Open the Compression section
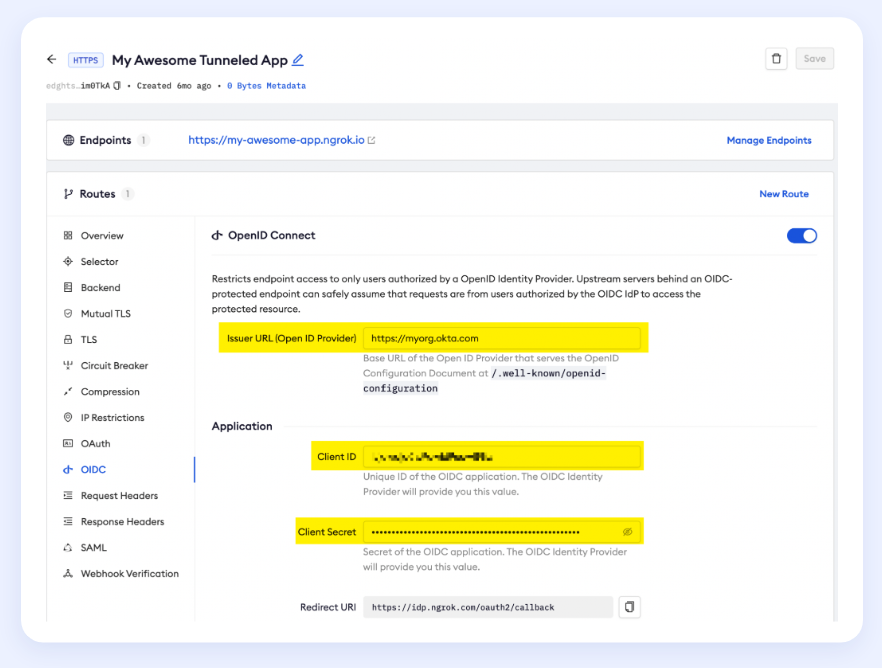 tap(110, 391)
